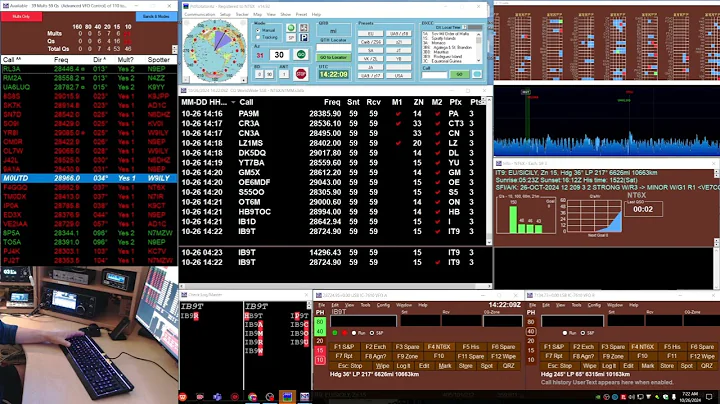
Task: Click the red indicator dot in VFO A window
Action: coord(344,333)
